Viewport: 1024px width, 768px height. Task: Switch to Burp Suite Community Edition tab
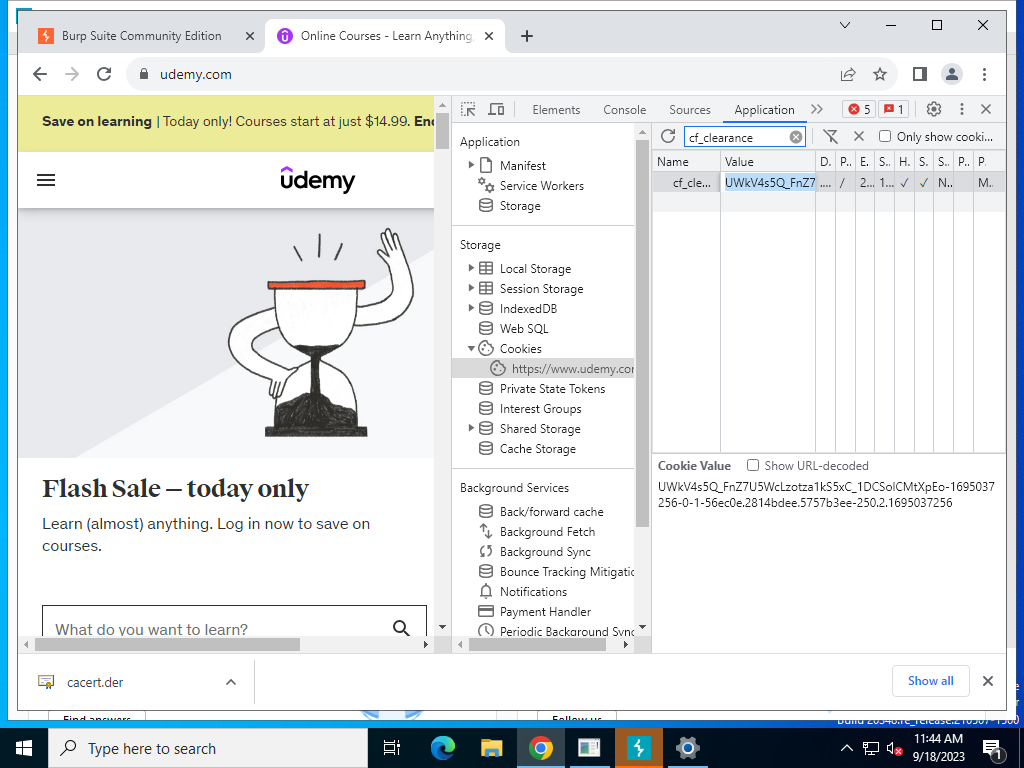141,36
